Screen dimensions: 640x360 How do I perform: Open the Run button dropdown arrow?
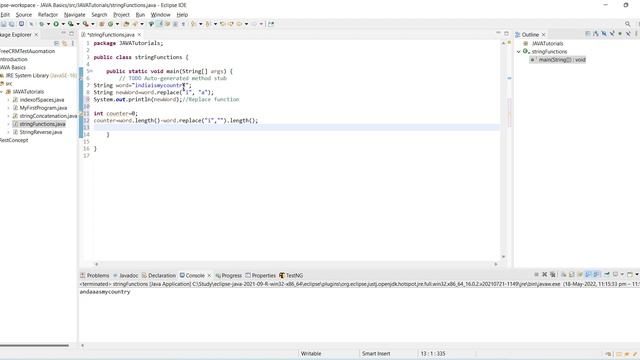pyautogui.click(x=63, y=24)
